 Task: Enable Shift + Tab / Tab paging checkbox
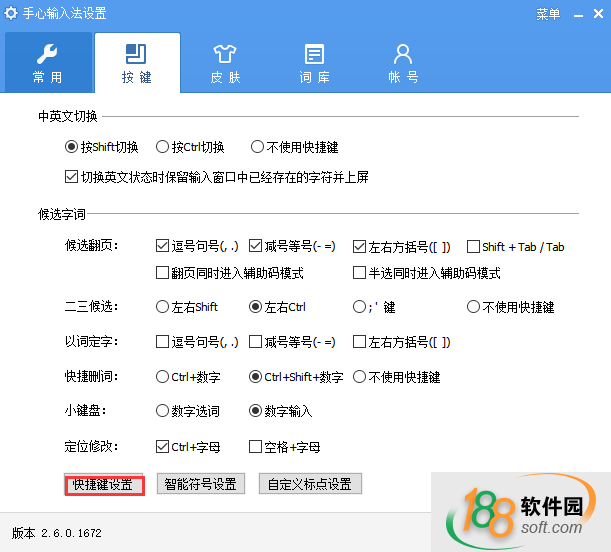click(474, 247)
